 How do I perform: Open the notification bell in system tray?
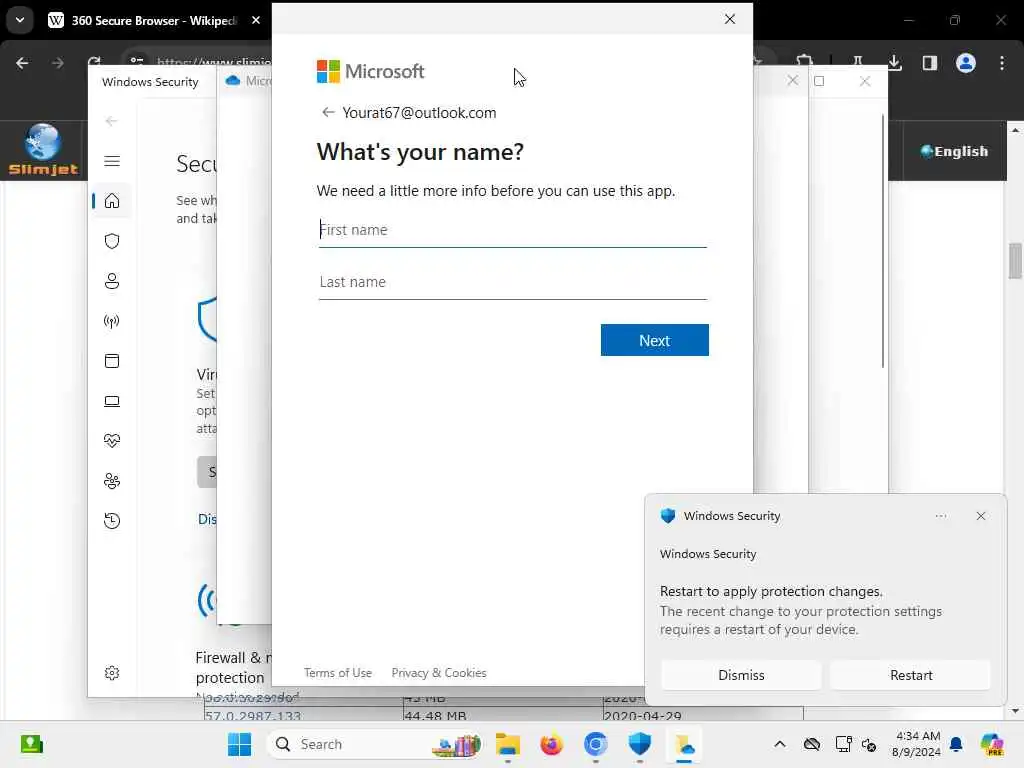[956, 744]
